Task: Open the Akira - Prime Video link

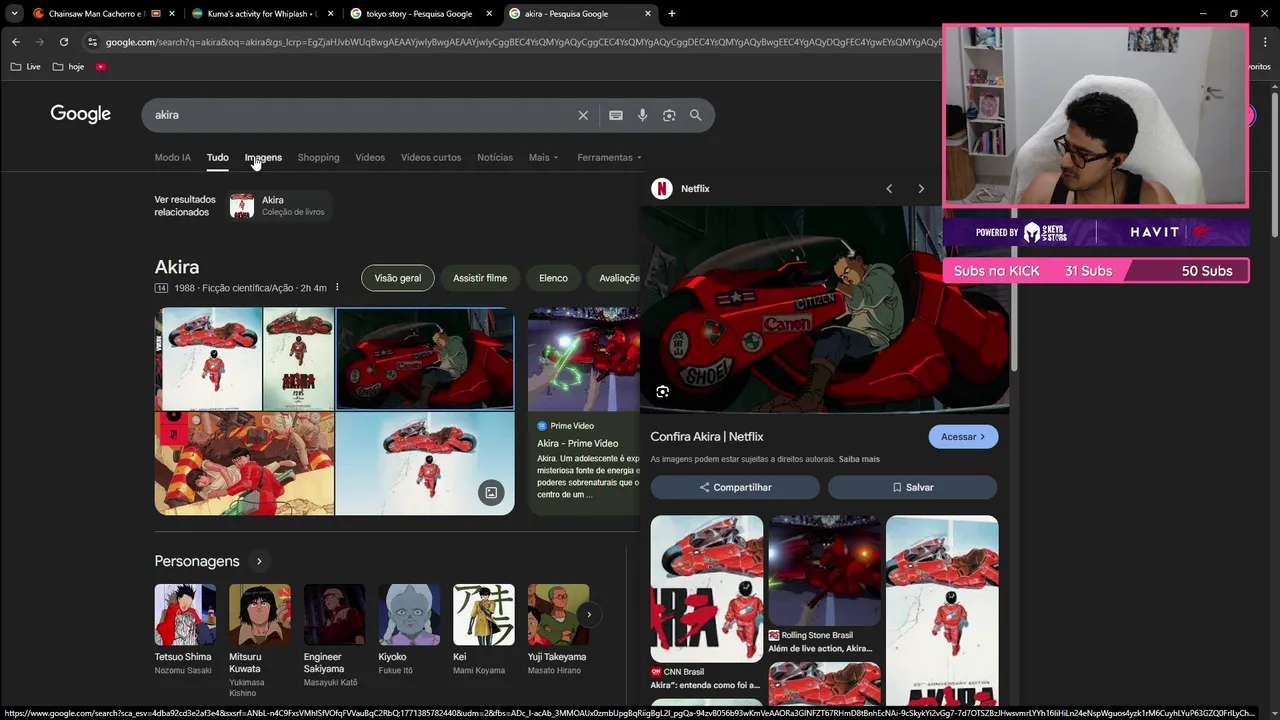Action: coord(578,443)
